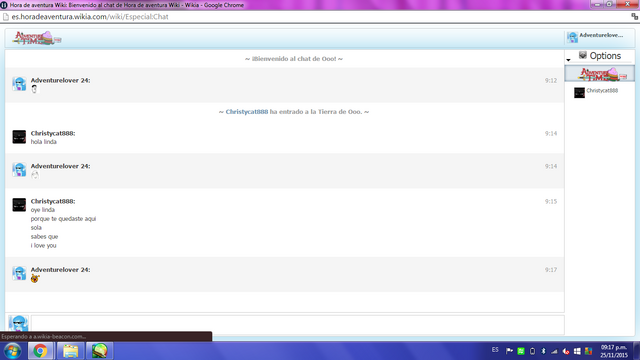Open the taskbar clock showing 09:17 p.m.
This screenshot has width=640, height=360.
pyautogui.click(x=613, y=351)
